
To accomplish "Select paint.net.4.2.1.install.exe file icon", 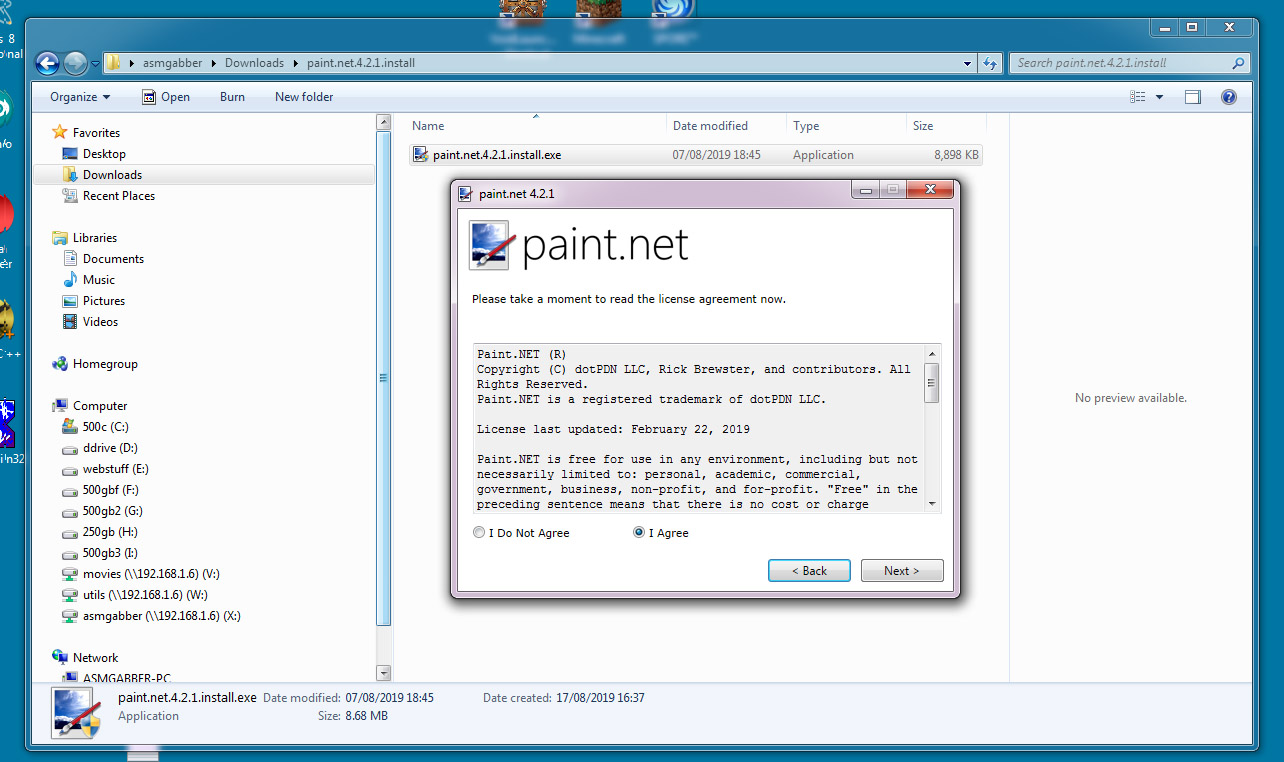I will pos(421,155).
